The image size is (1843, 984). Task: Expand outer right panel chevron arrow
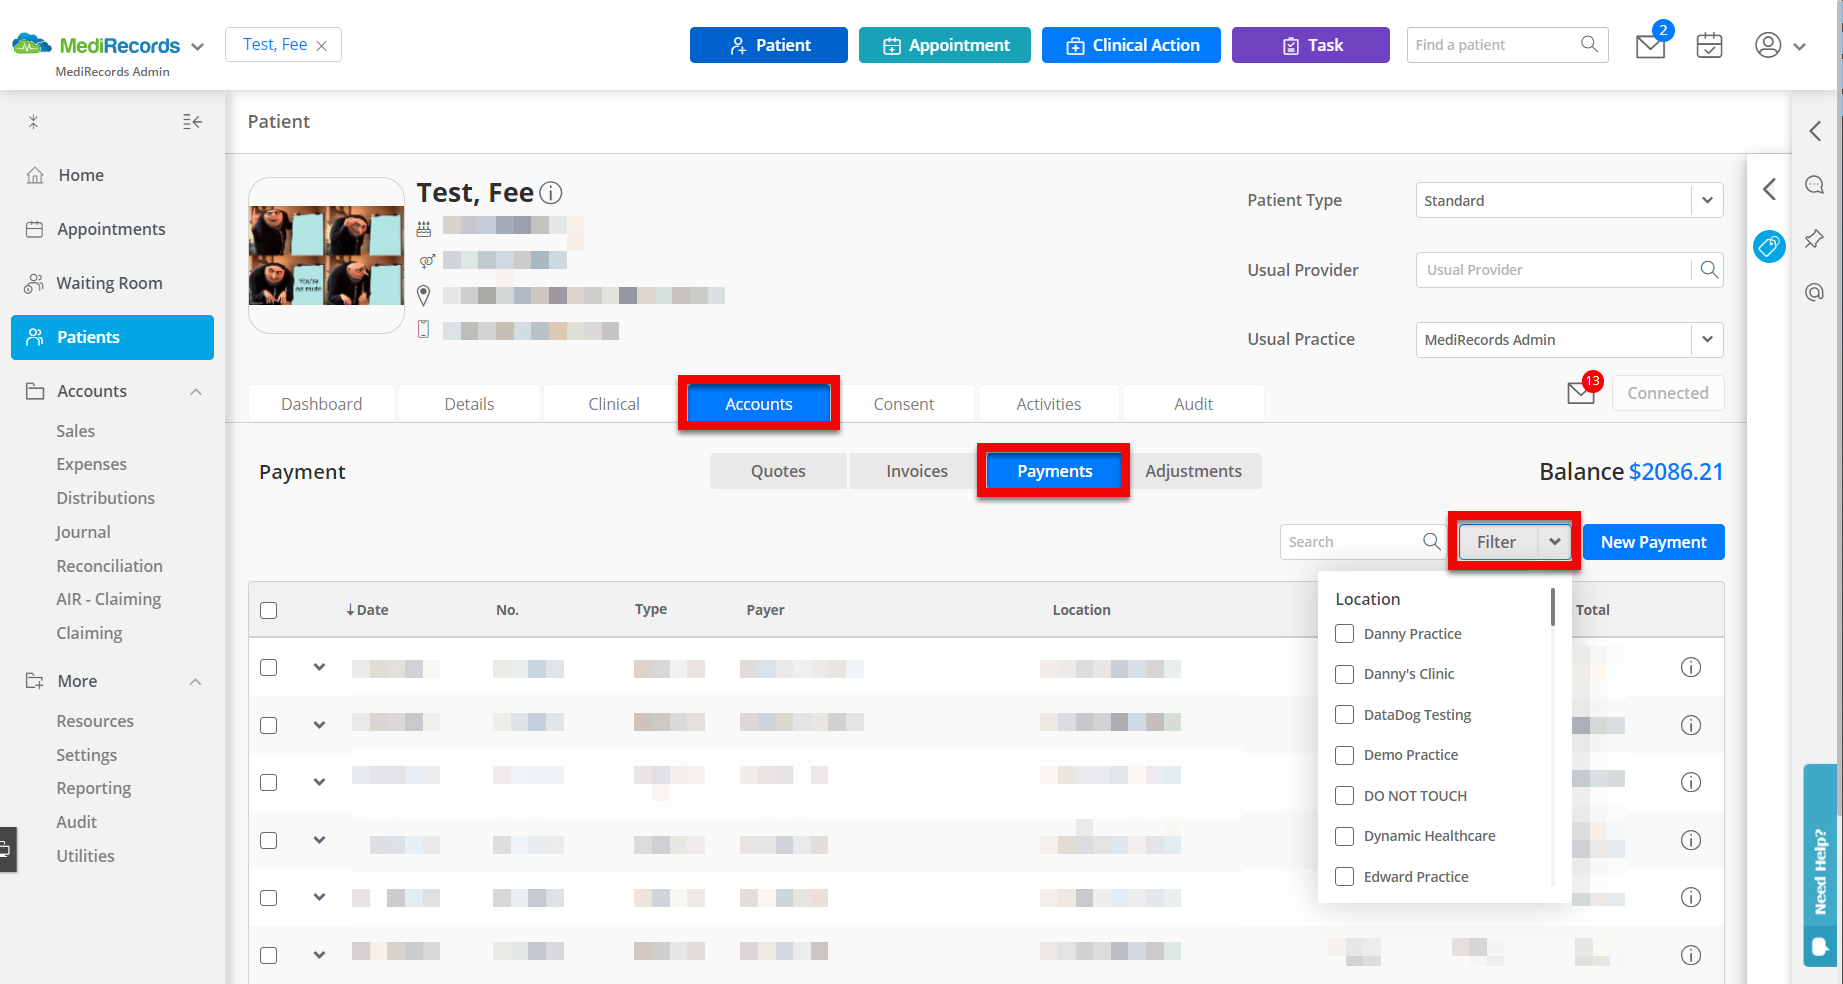click(1815, 131)
